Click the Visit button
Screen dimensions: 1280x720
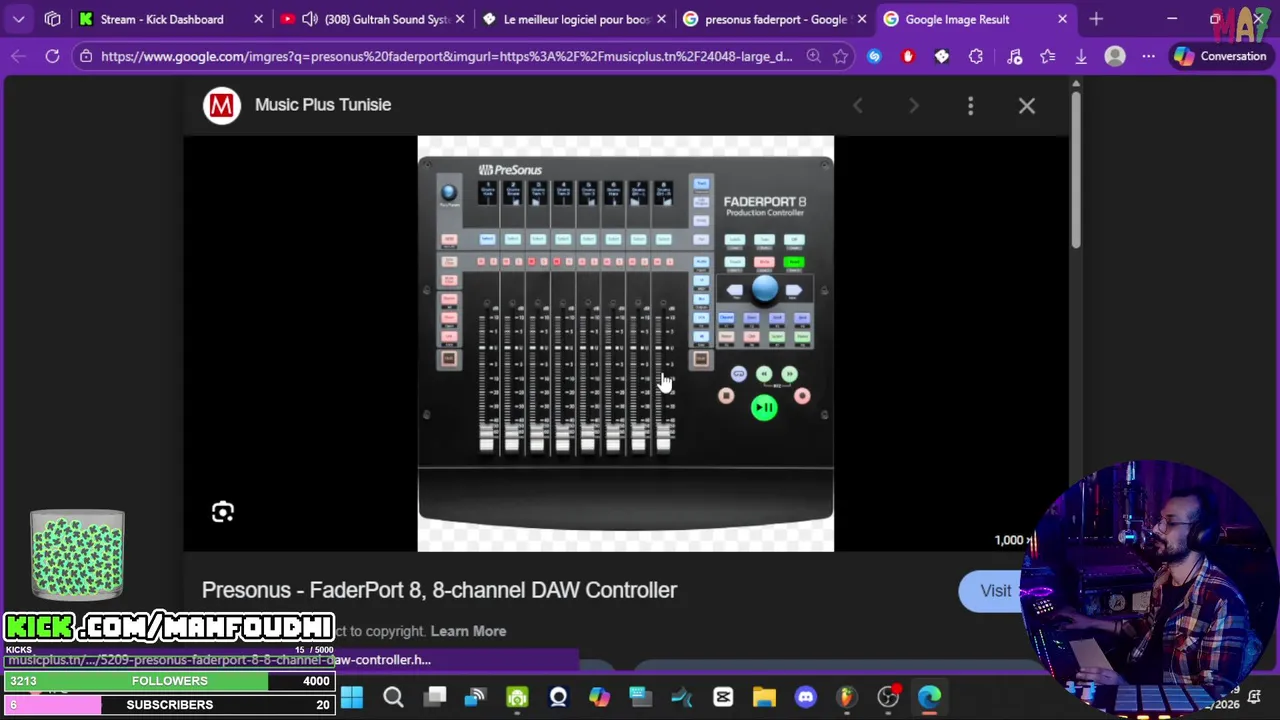pos(995,591)
